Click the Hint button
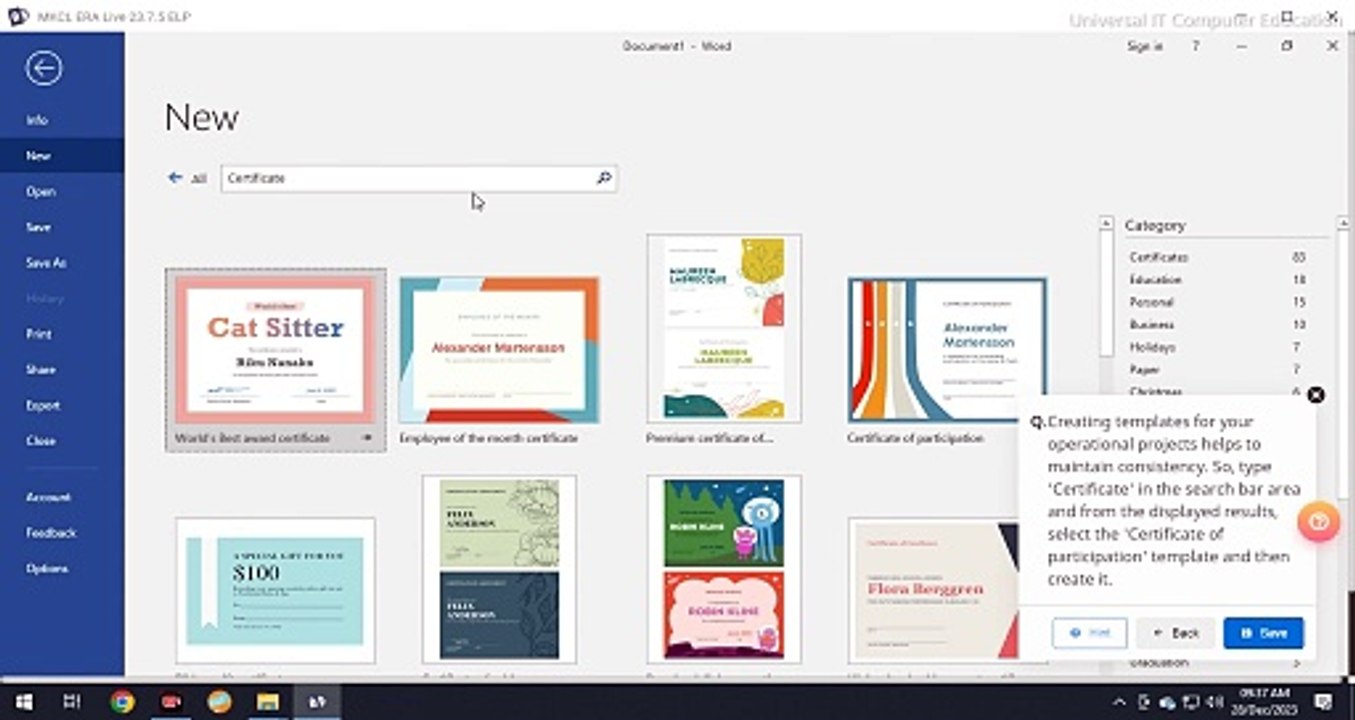 [1089, 633]
